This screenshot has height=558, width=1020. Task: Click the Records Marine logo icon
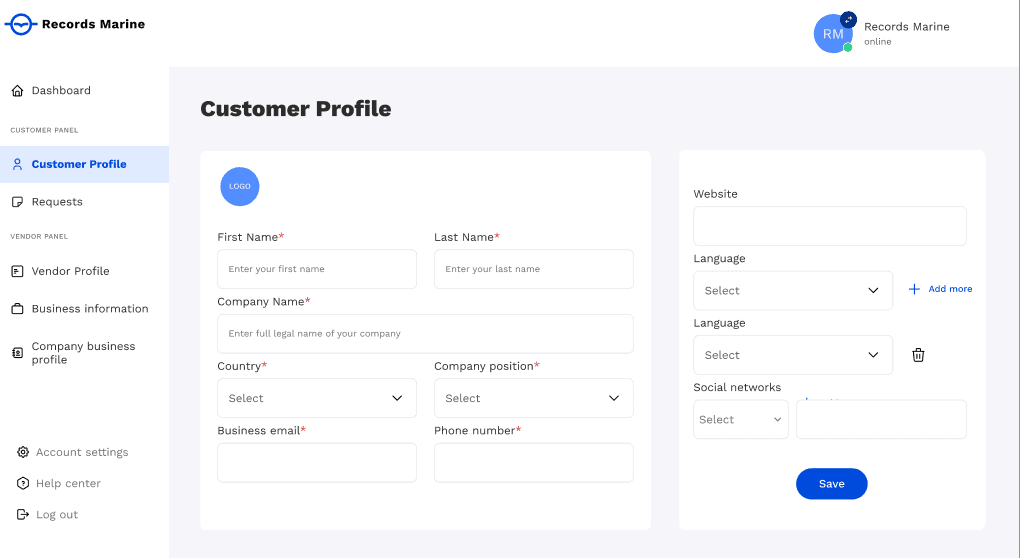tap(20, 25)
